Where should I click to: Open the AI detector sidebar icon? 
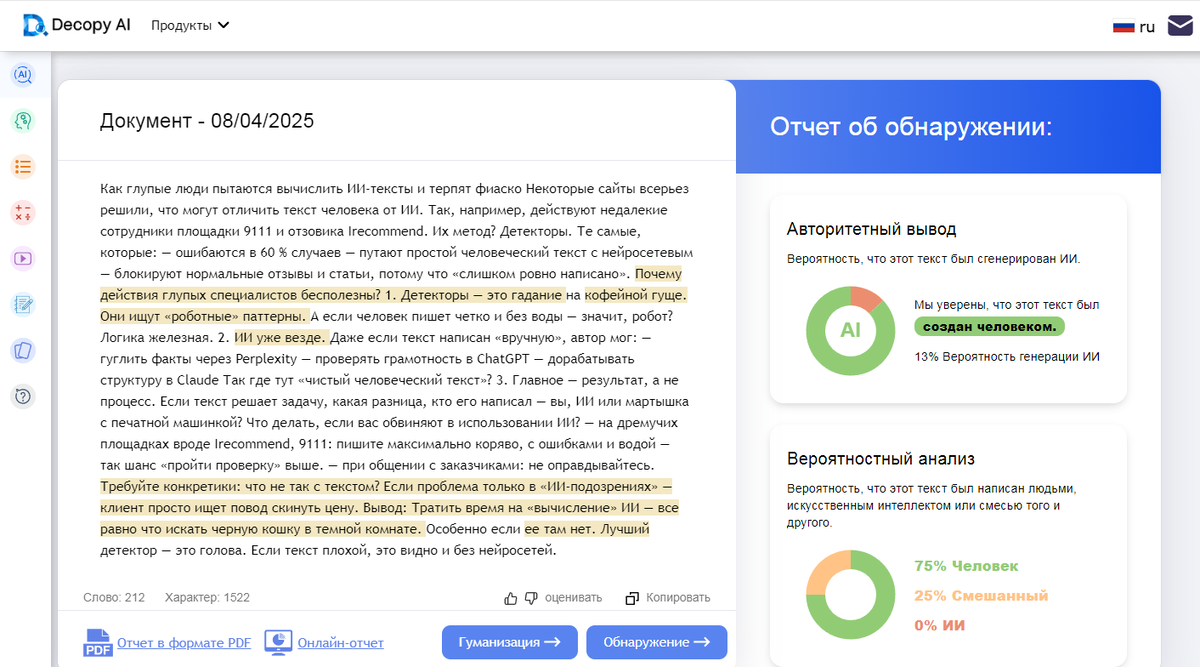(x=23, y=75)
